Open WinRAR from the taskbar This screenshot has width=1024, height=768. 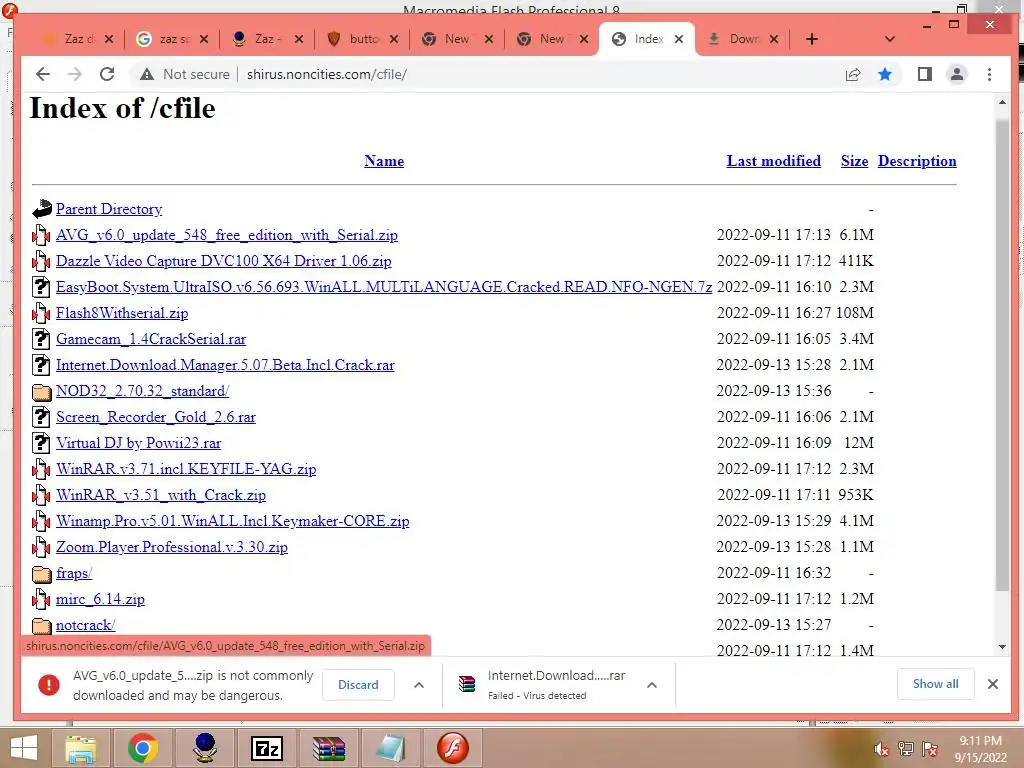[328, 748]
